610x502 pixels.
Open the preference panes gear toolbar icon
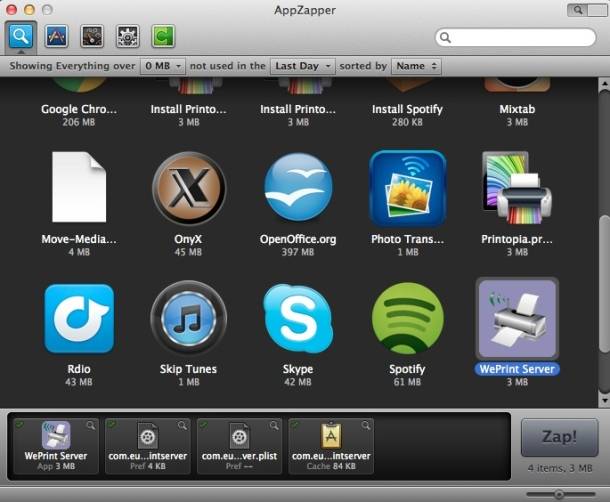point(128,36)
